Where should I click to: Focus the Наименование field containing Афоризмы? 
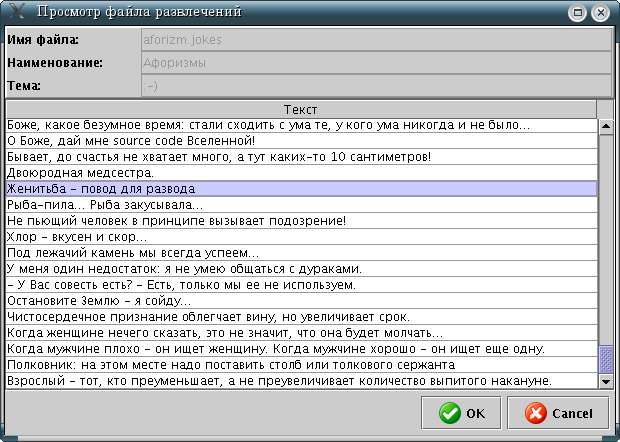[375, 63]
